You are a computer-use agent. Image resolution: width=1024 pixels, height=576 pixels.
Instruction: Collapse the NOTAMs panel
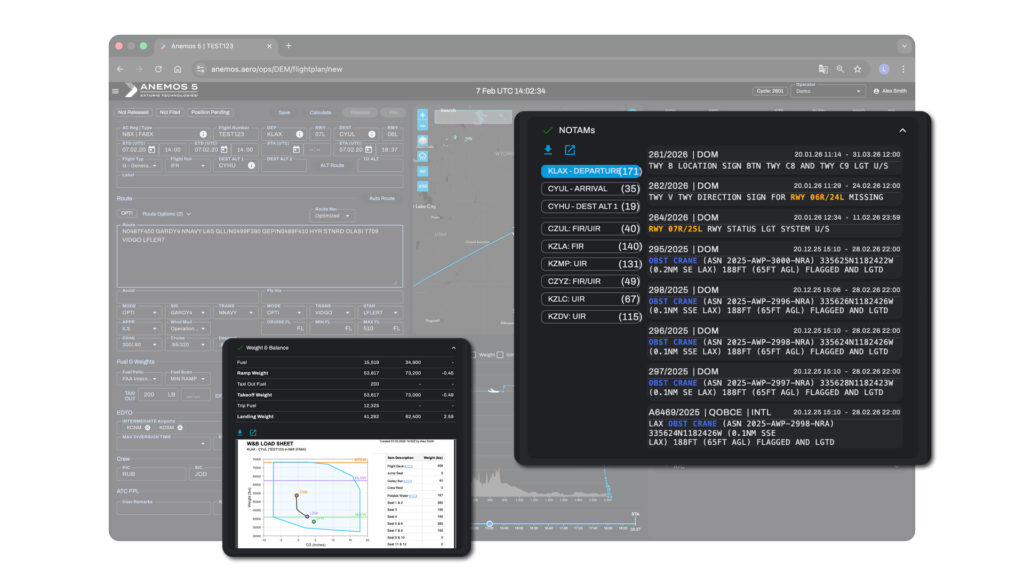pyautogui.click(x=902, y=130)
